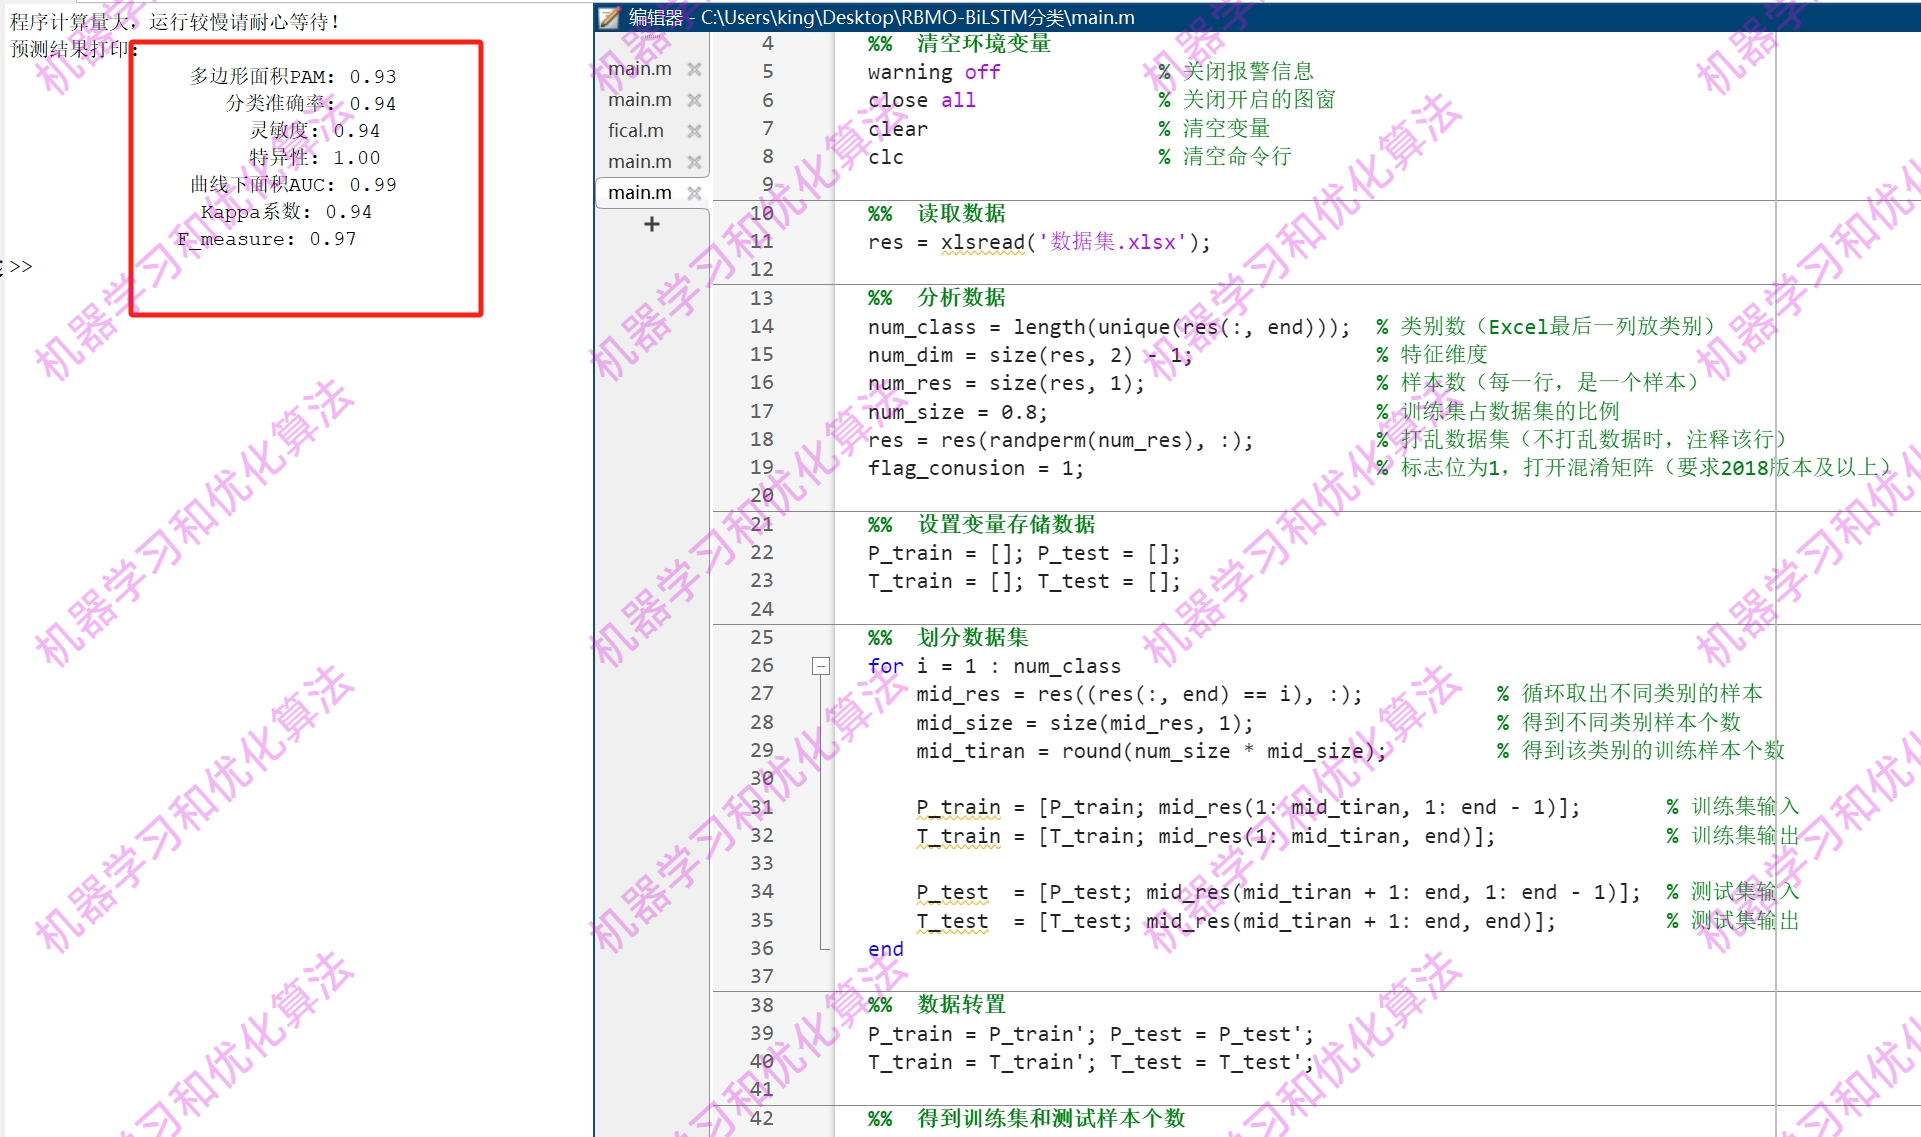
Task: Collapse the for-loop code fold at line 26
Action: (x=821, y=665)
